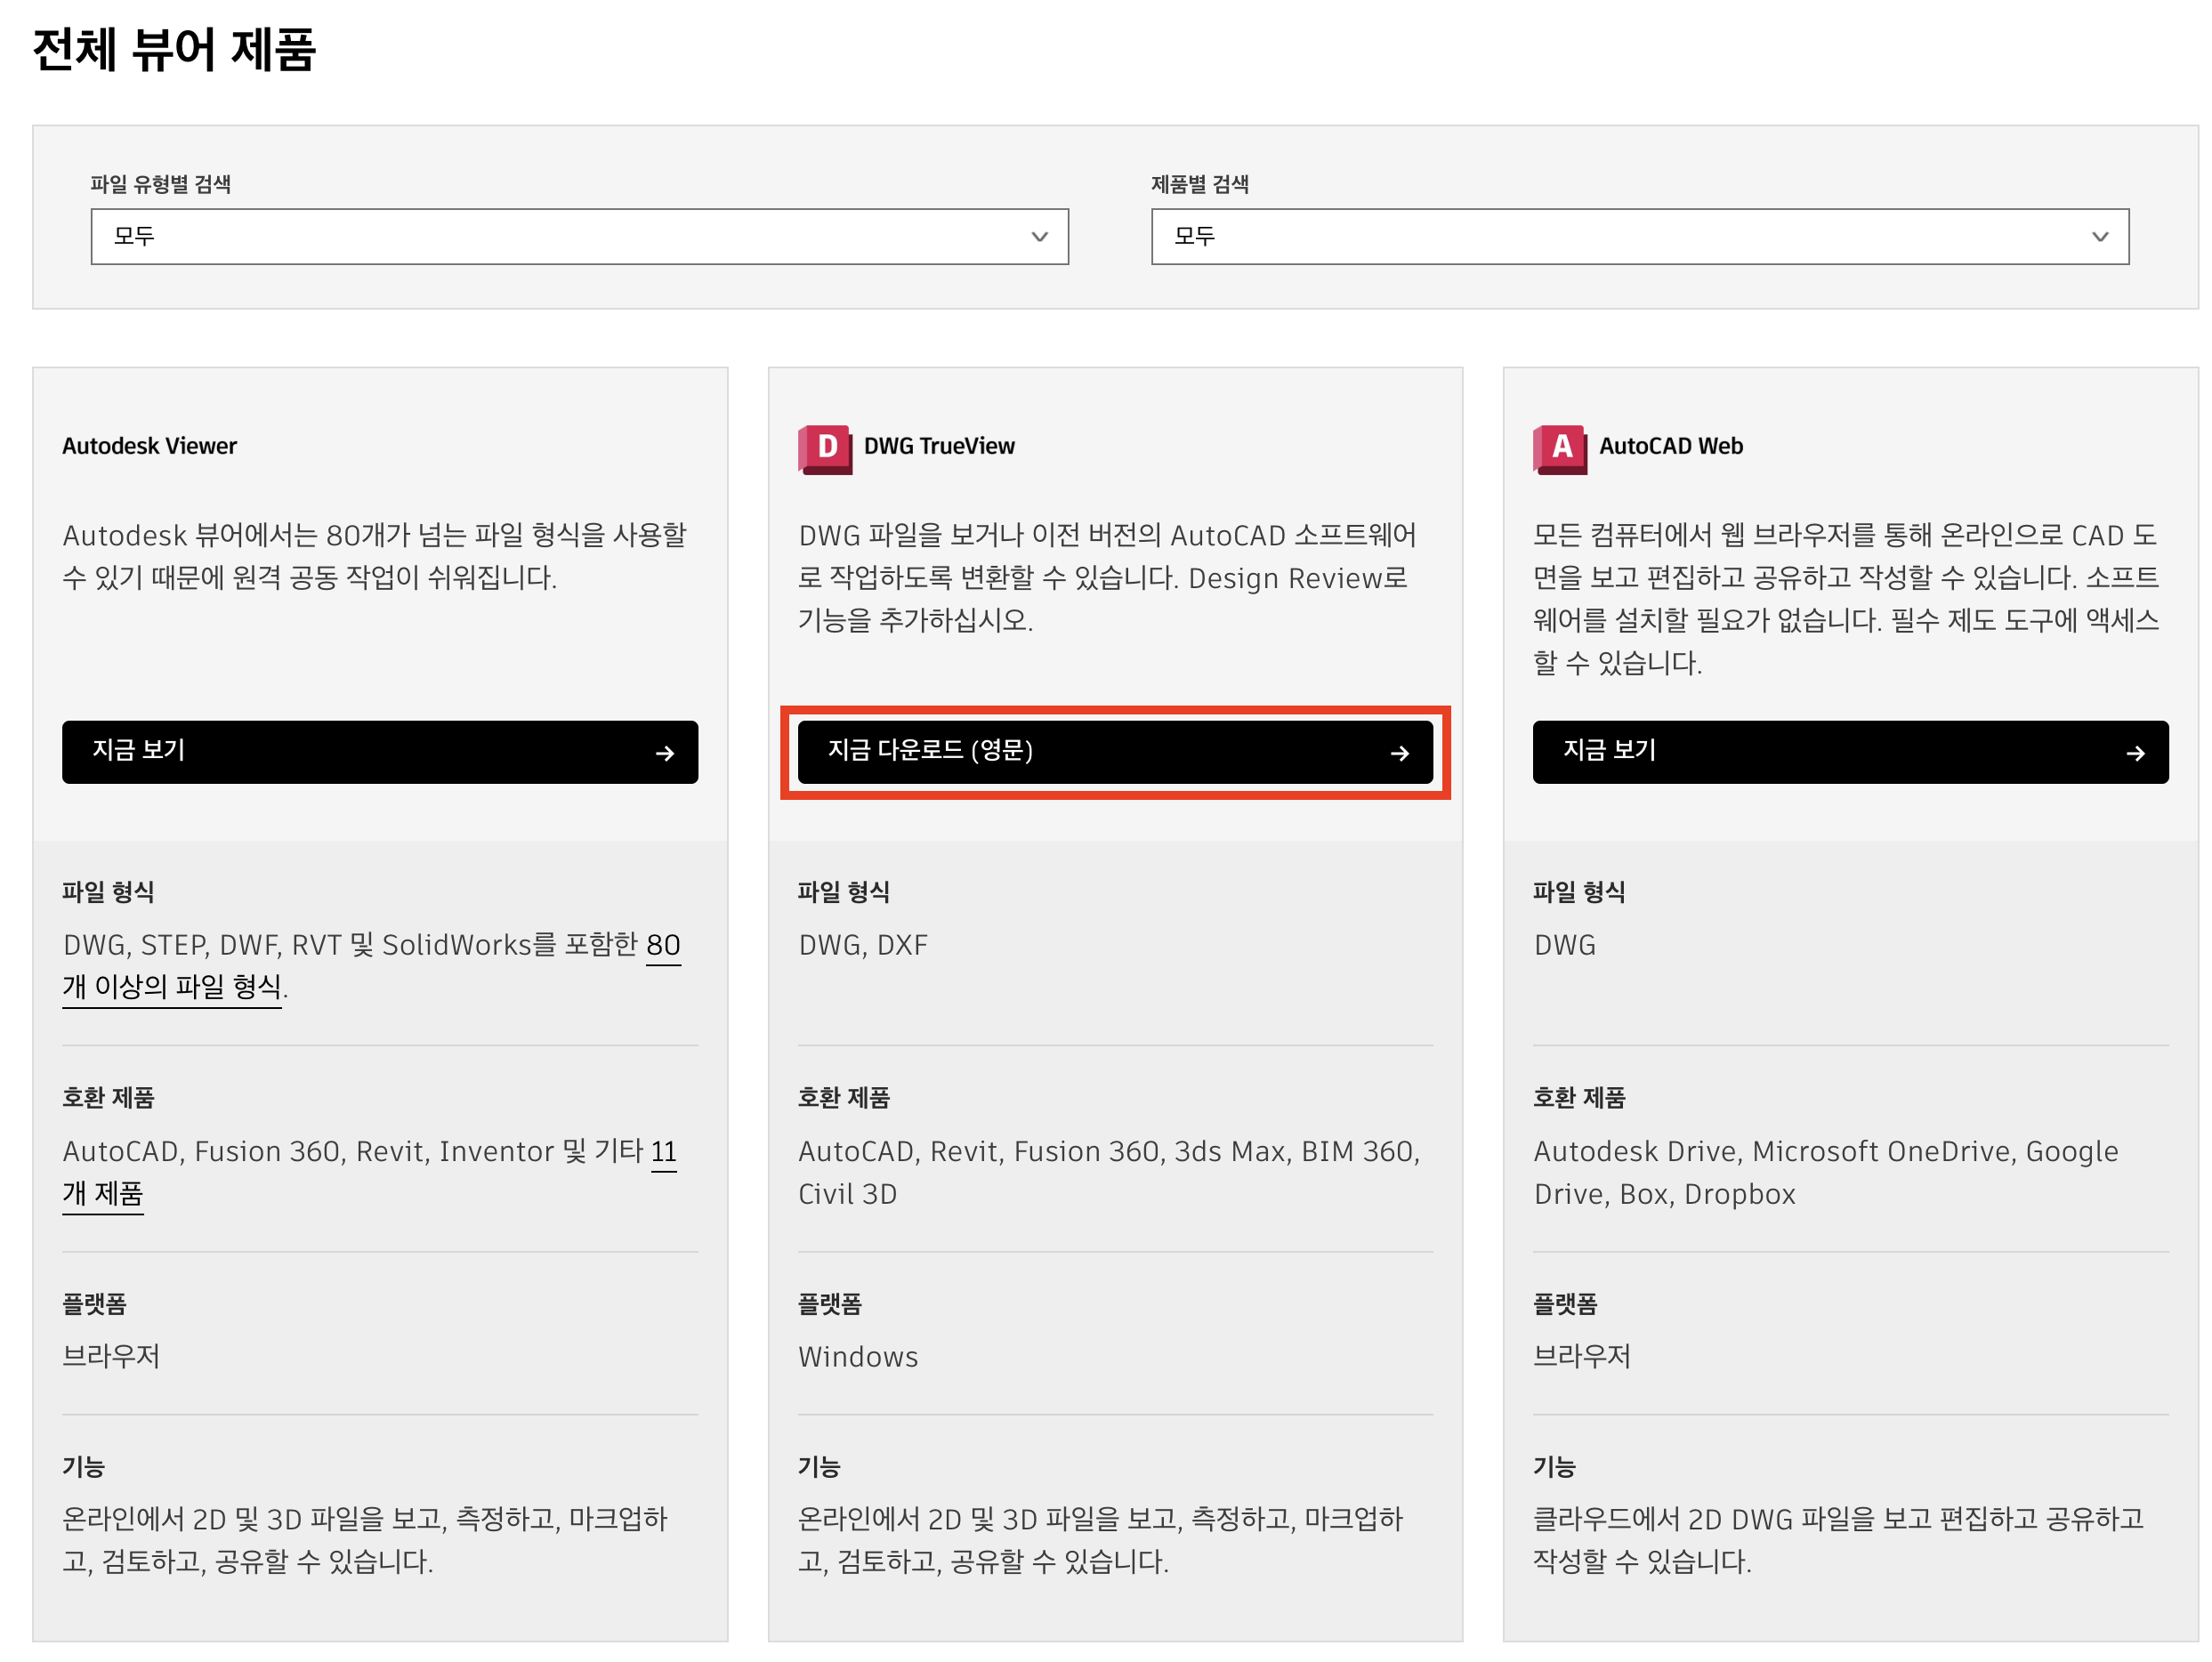This screenshot has width=2212, height=1662.
Task: Click the DWG TrueView title text
Action: pos(938,446)
